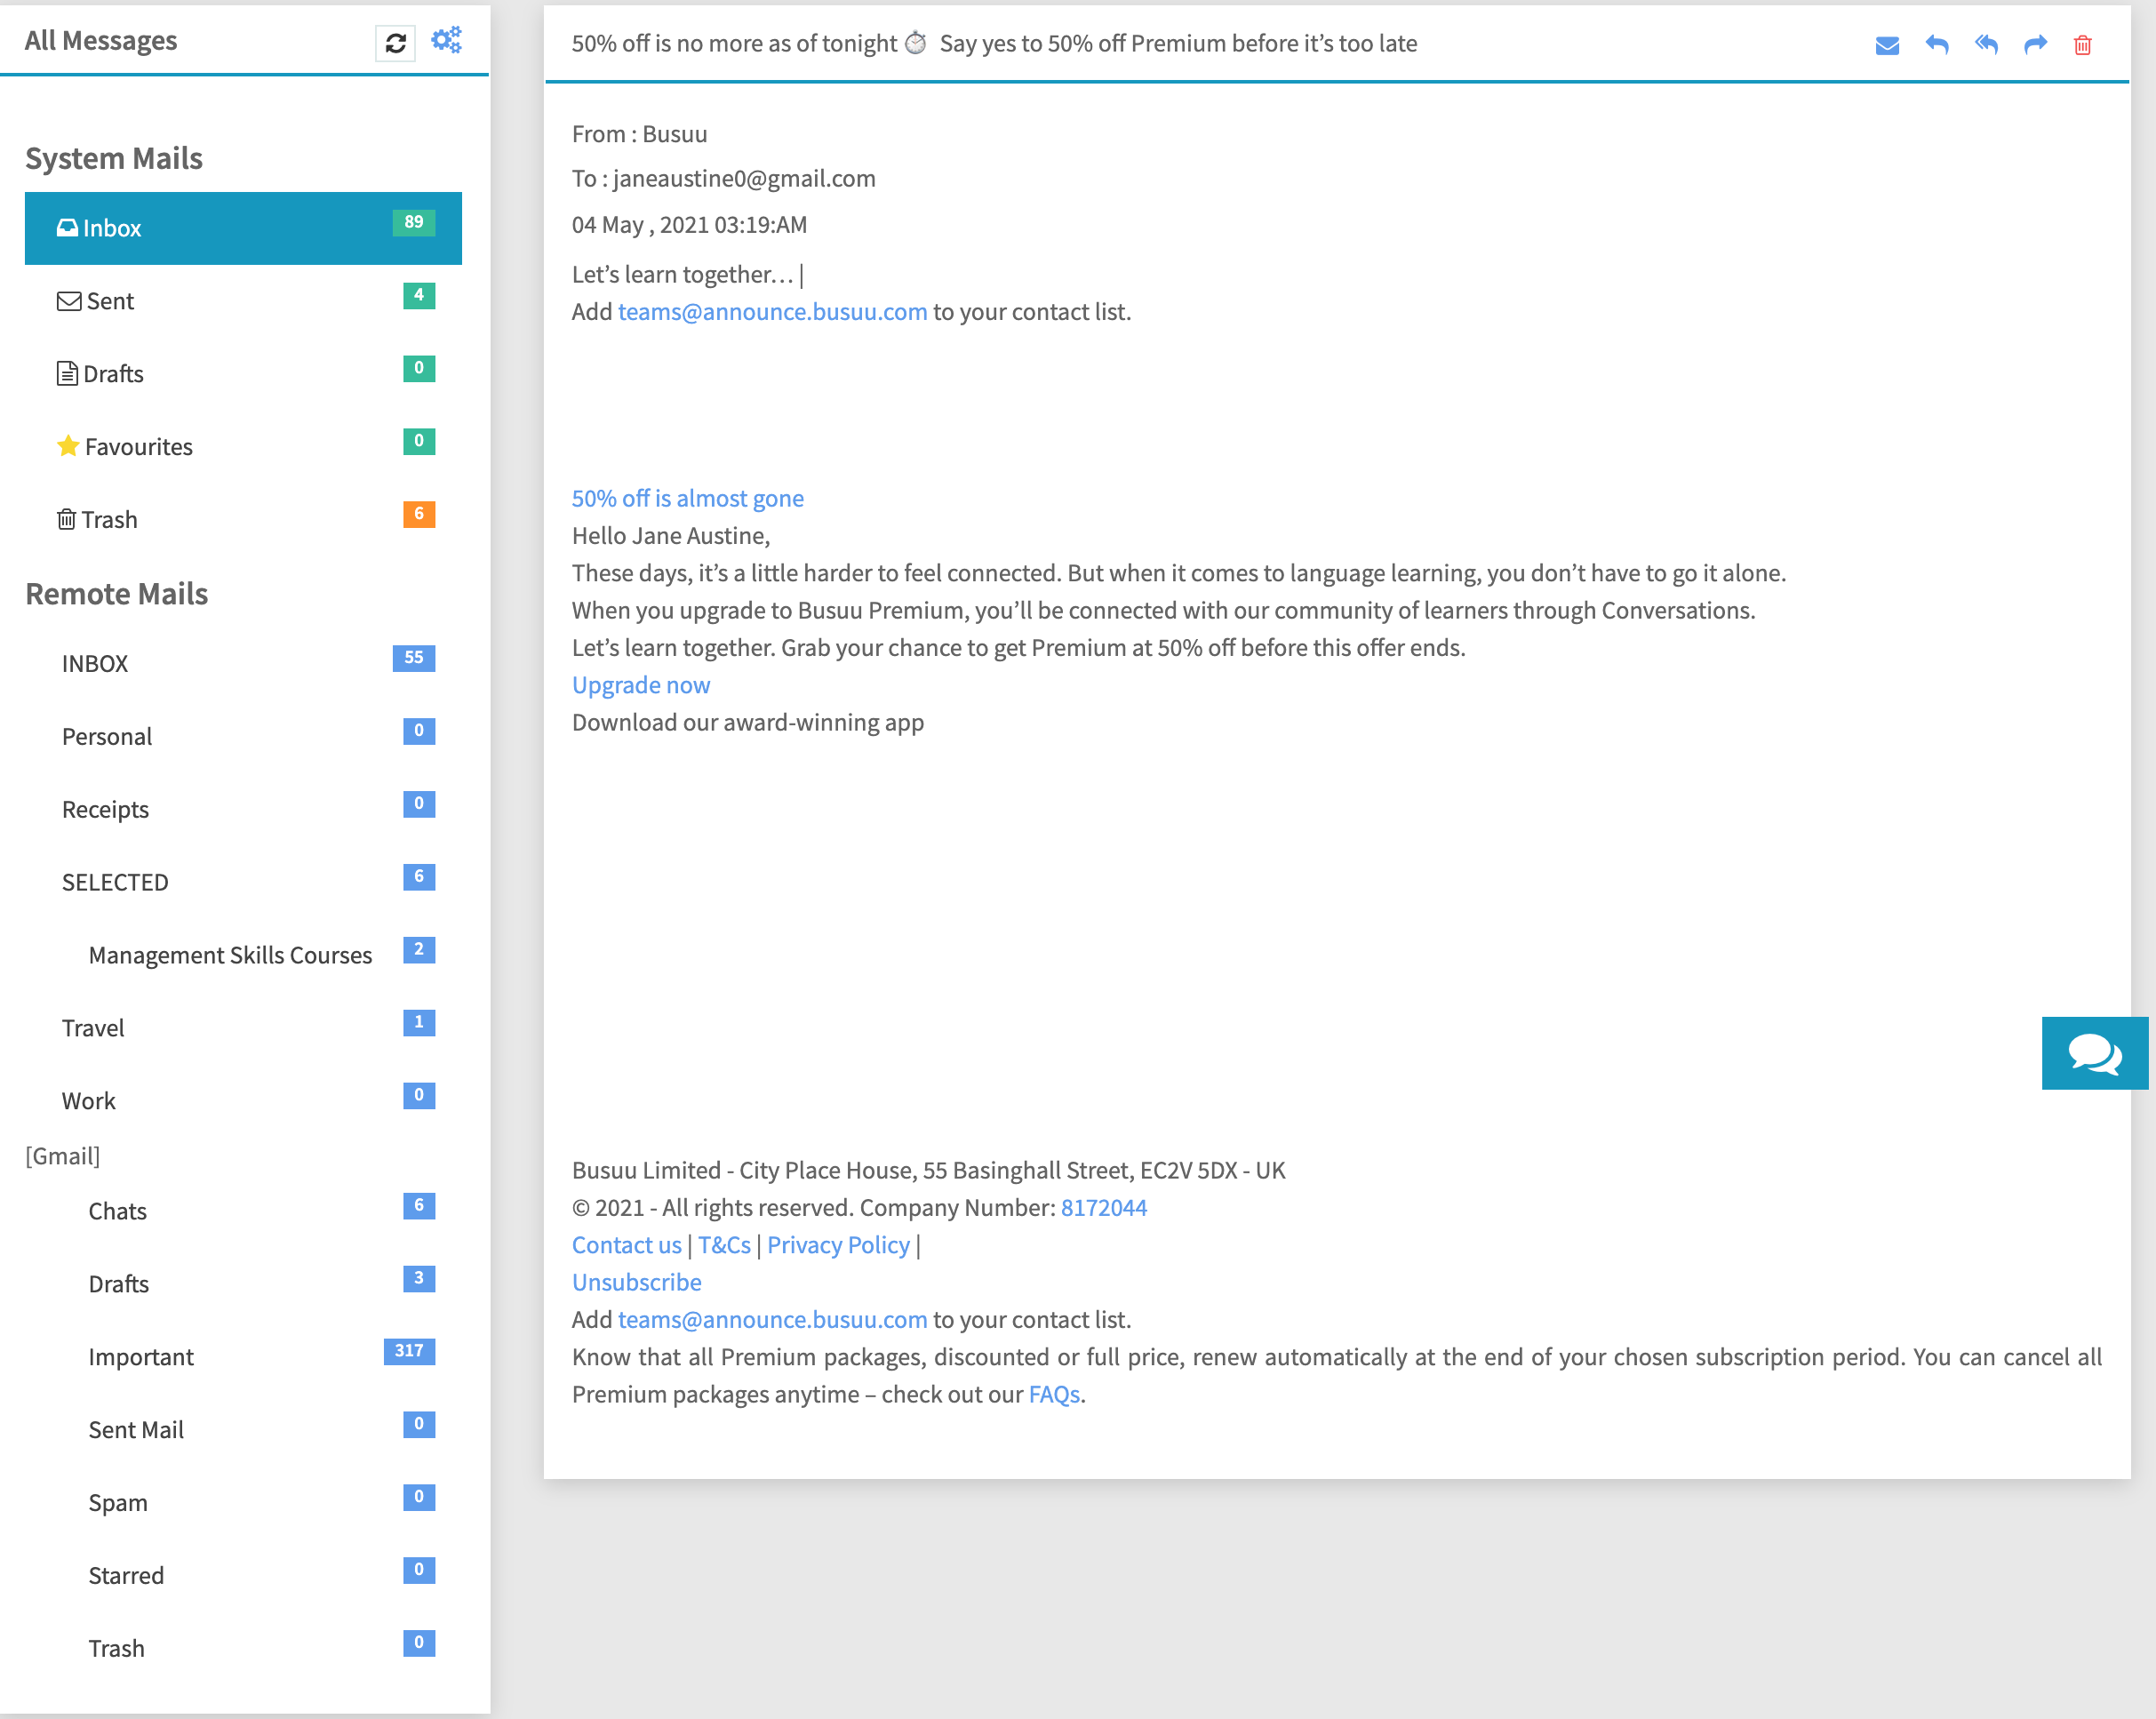This screenshot has width=2156, height=1719.
Task: Select the Personal remote folder
Action: pyautogui.click(x=243, y=737)
